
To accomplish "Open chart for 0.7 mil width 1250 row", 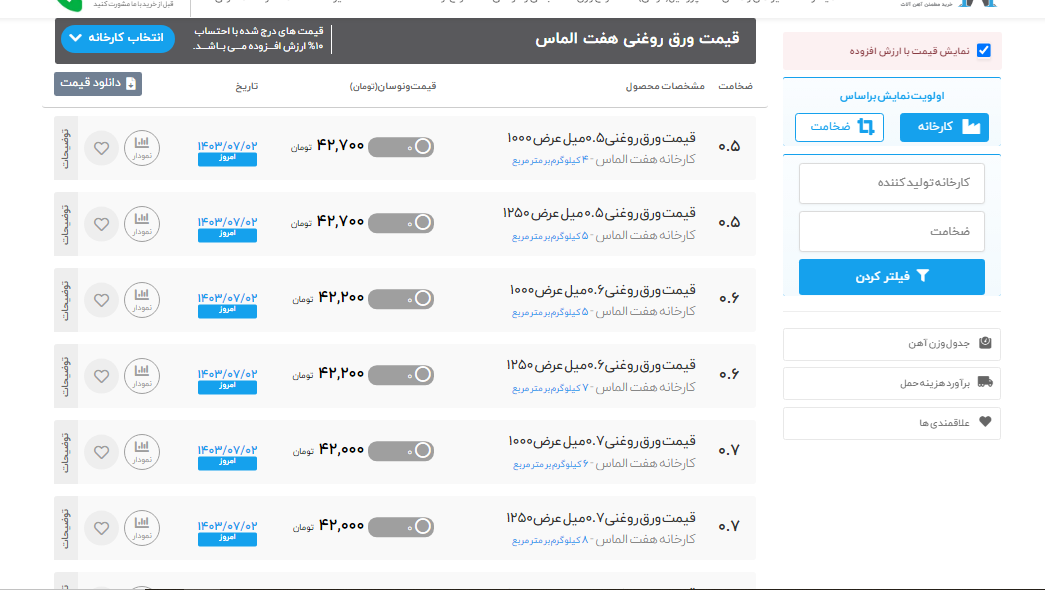I will click(x=141, y=528).
